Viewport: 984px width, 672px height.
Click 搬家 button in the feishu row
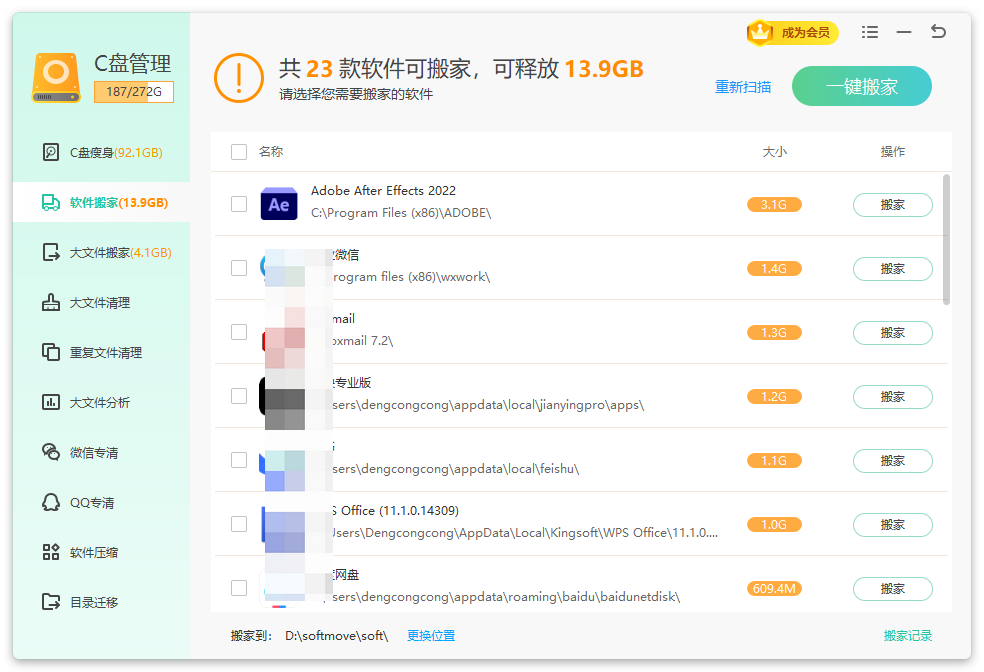tap(892, 461)
